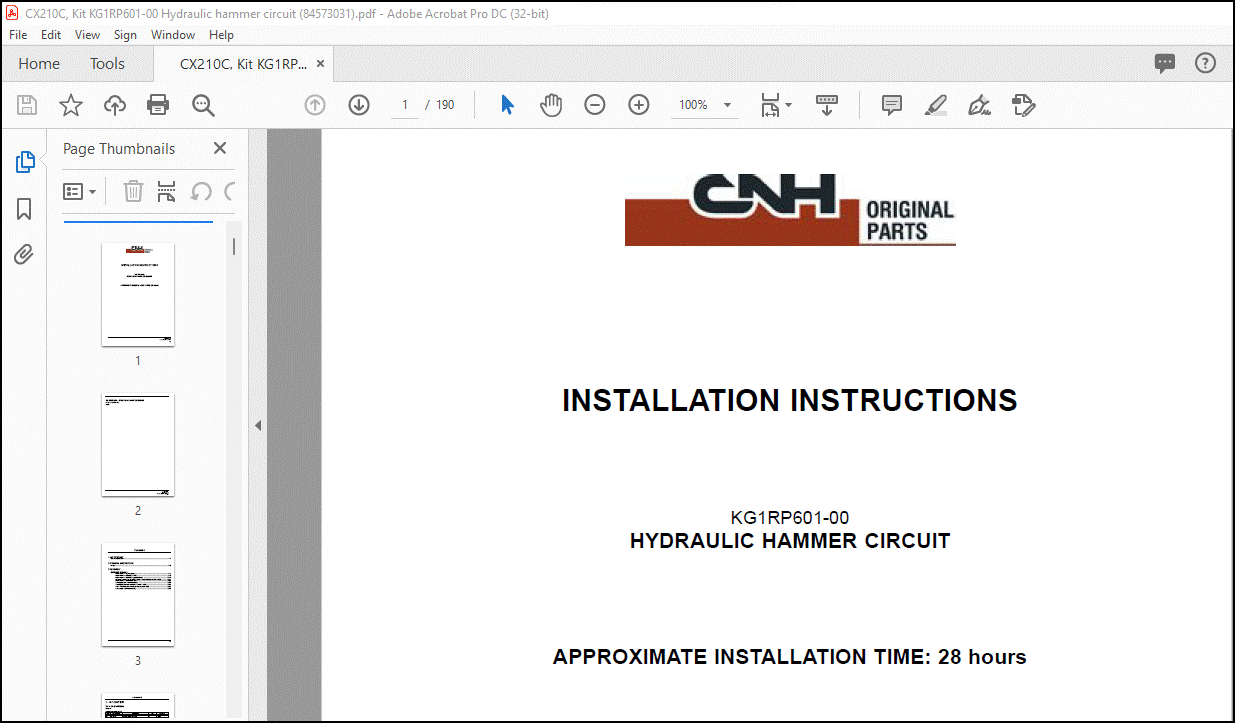This screenshot has height=723, width=1235.
Task: Select the Highlight text tool
Action: pyautogui.click(x=936, y=105)
